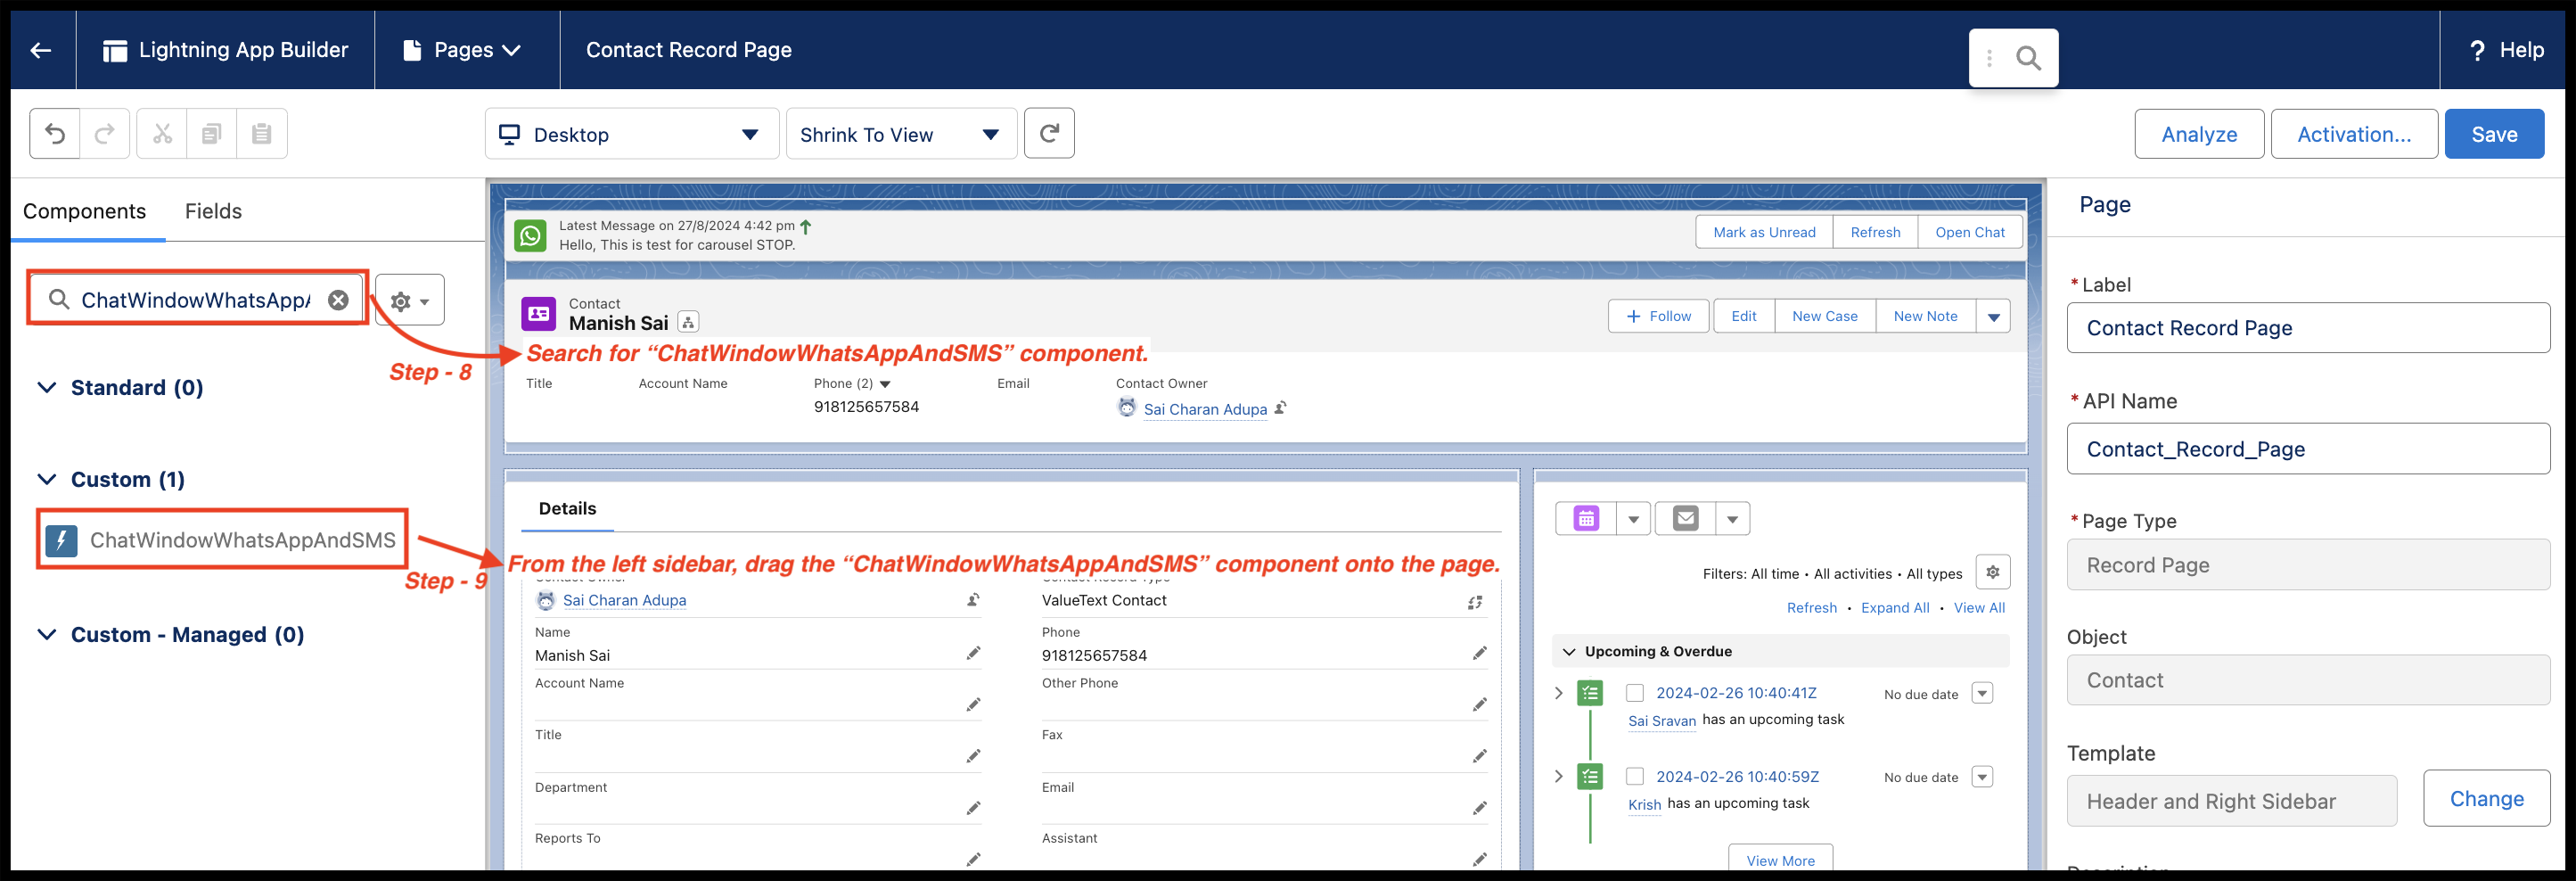Select the Details tab

pyautogui.click(x=567, y=509)
